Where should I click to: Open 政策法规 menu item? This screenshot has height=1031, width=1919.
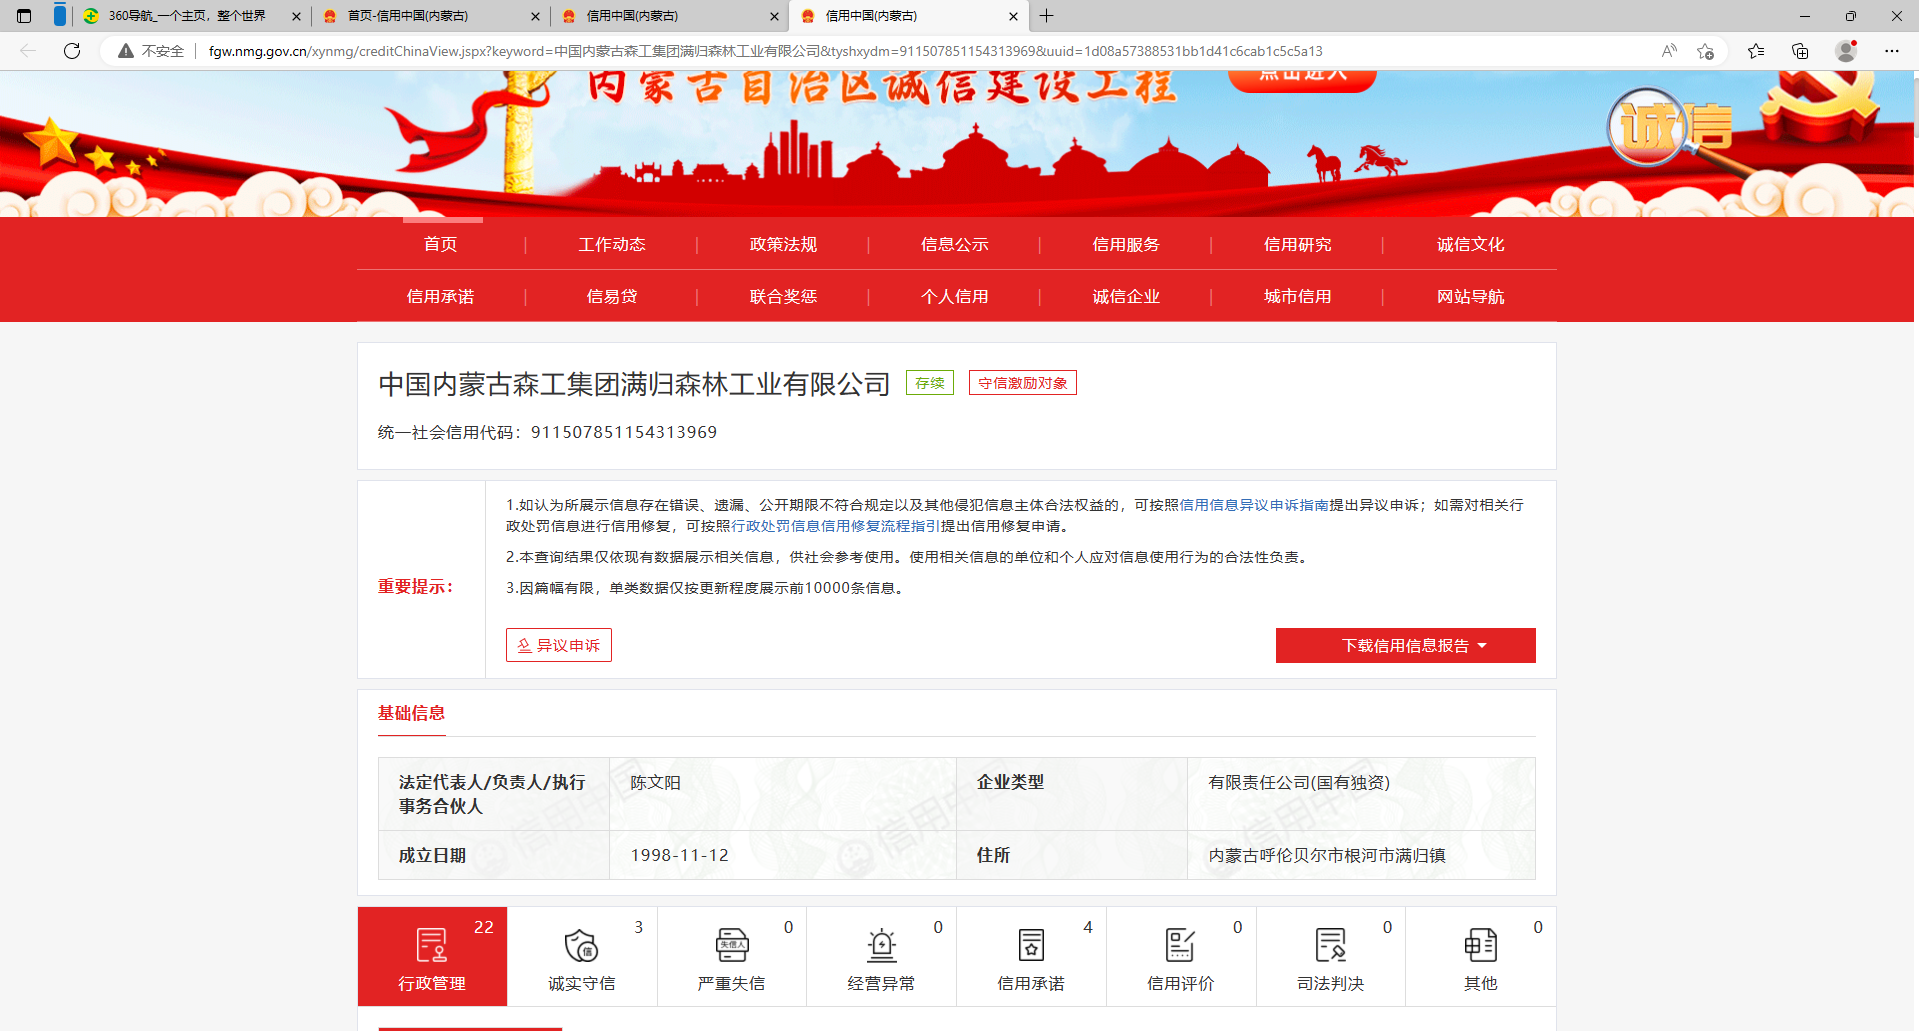click(783, 244)
